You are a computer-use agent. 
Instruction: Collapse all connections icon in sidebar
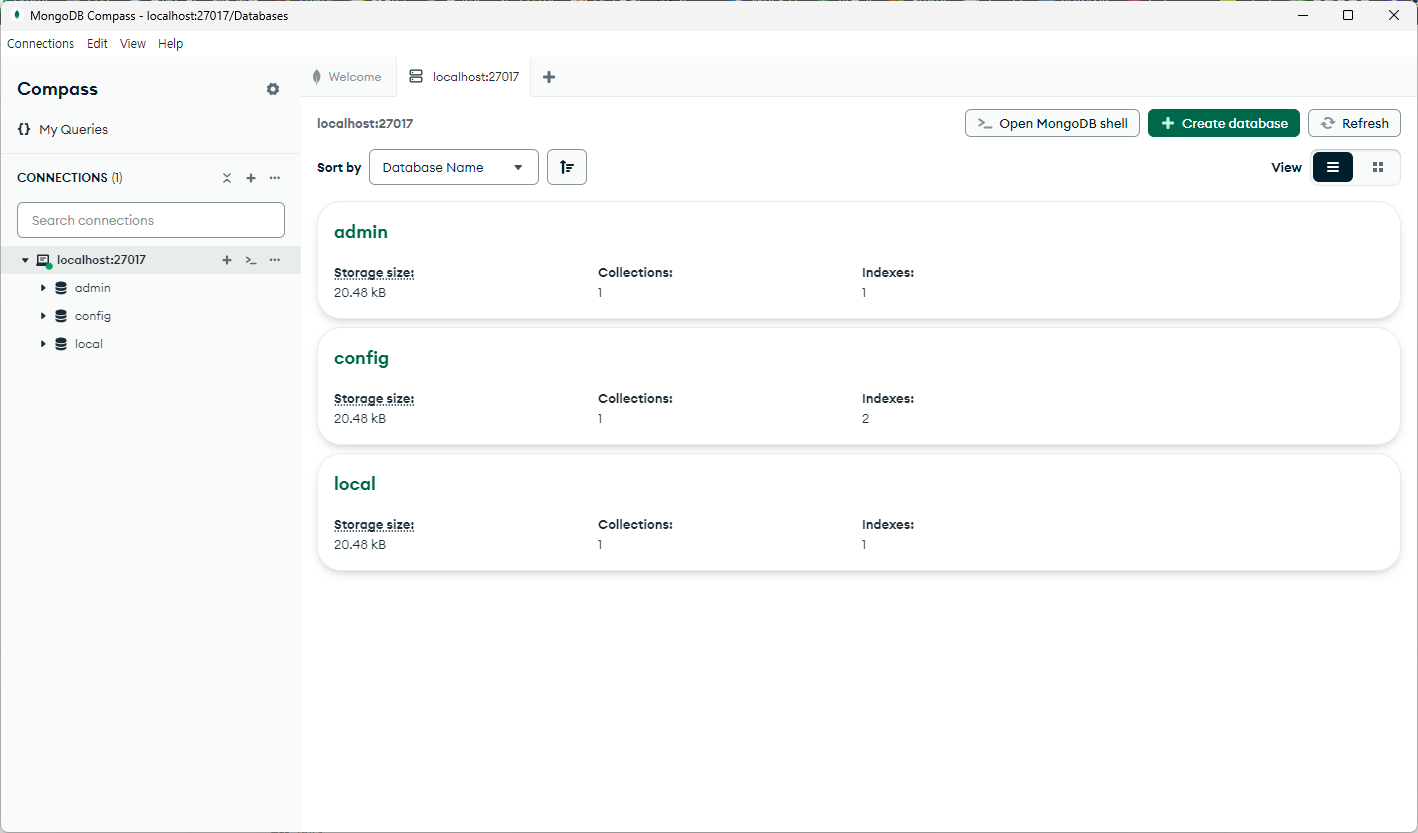point(227,178)
